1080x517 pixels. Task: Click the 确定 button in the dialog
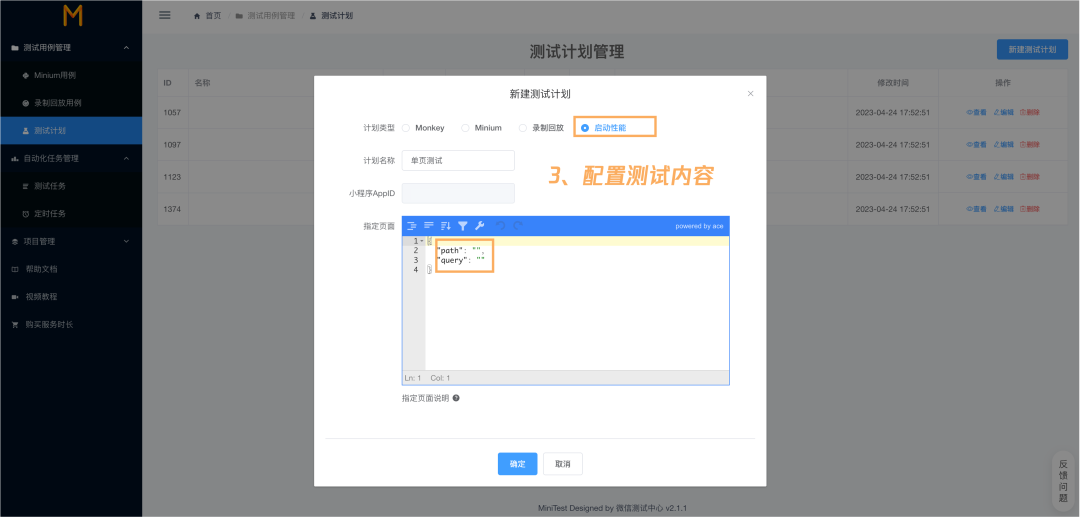[x=517, y=464]
